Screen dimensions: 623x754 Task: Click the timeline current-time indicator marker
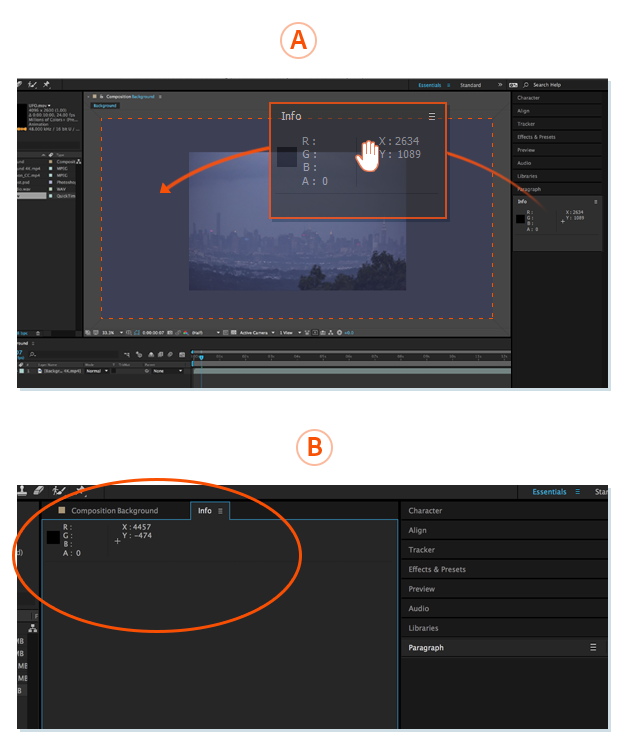pos(200,356)
